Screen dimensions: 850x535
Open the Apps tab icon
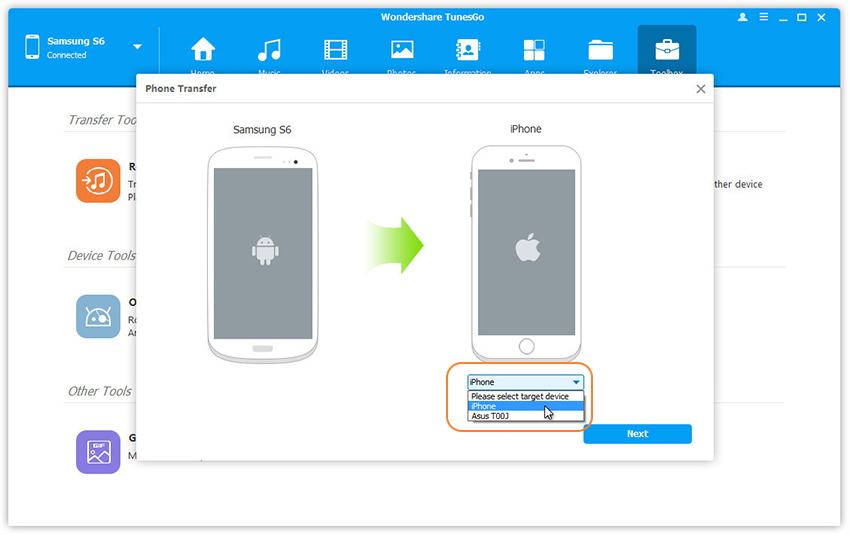click(534, 50)
